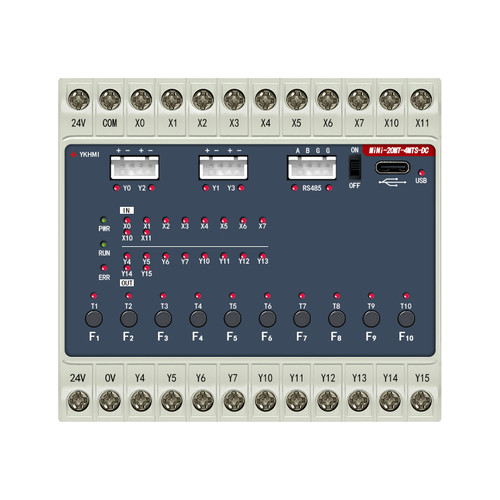Click the 24V screw terminal beside COM
This screenshot has width=500, height=500.
click(79, 99)
